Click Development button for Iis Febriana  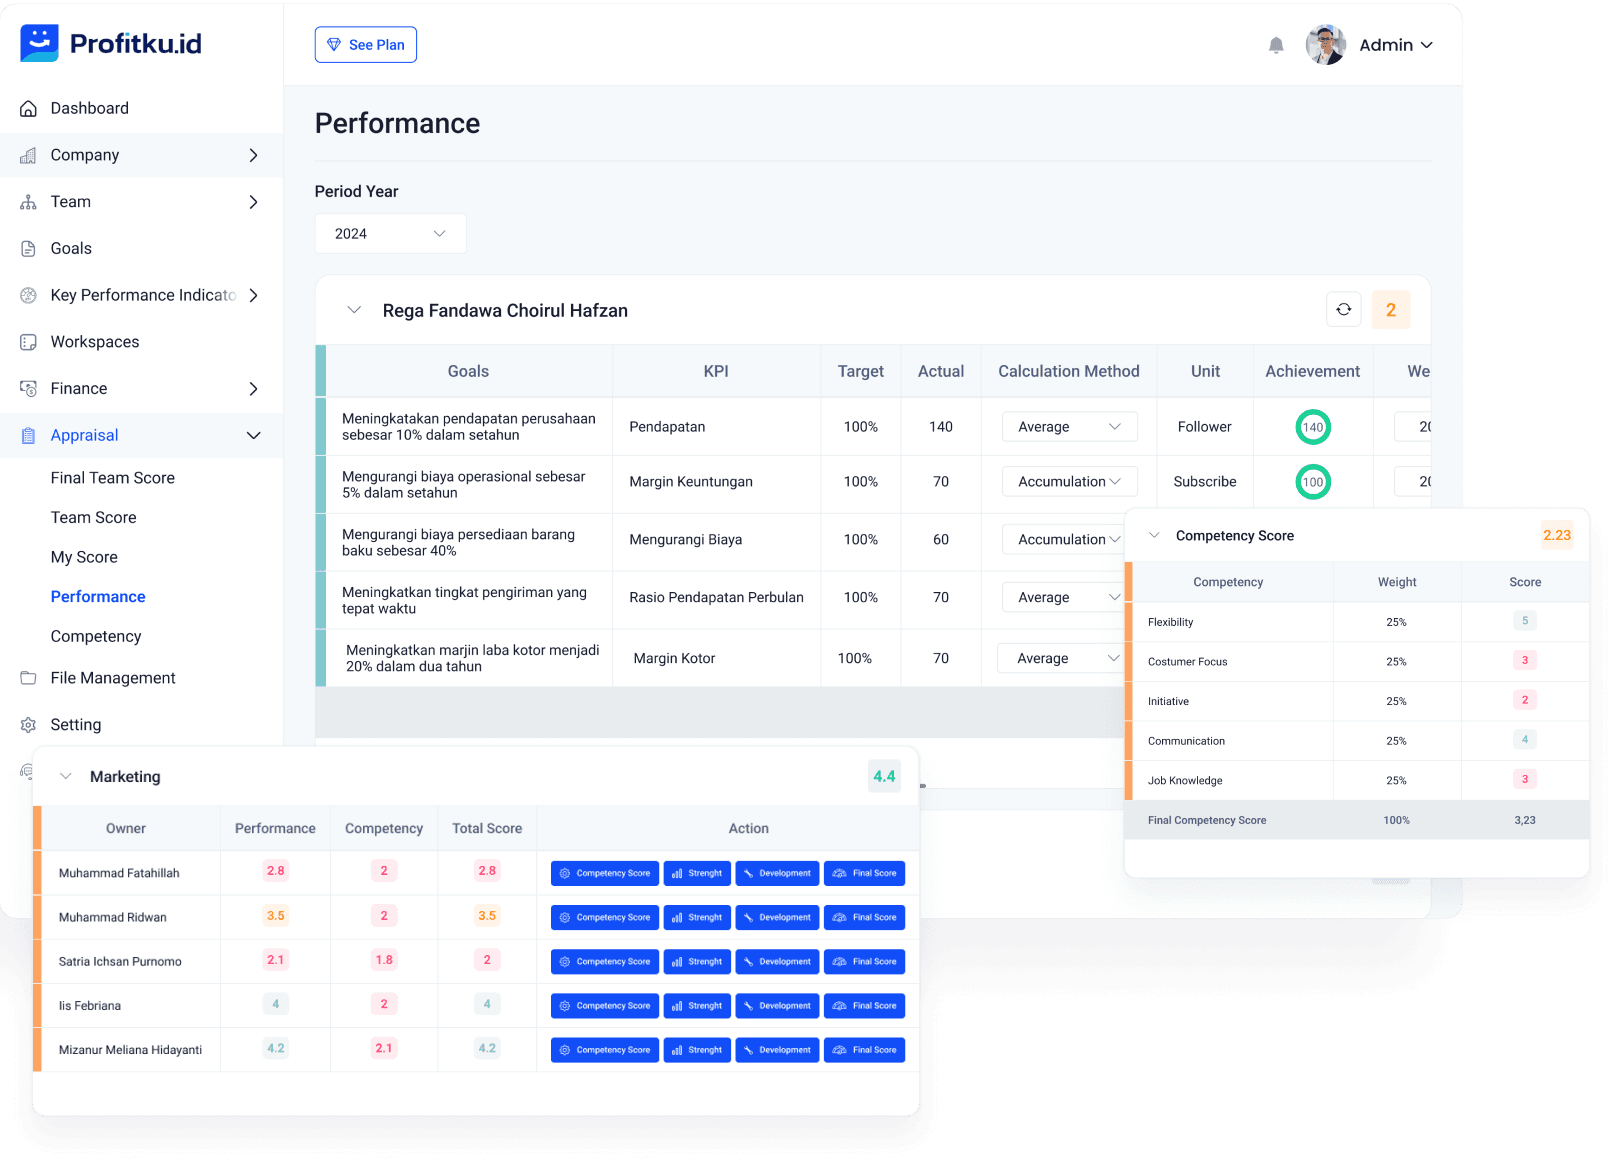[777, 1006]
